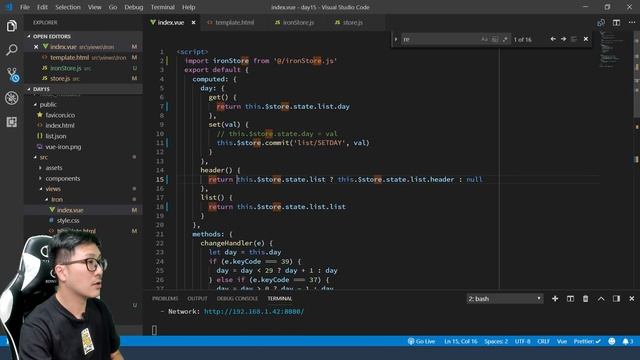Screen dimensions: 640x360
Task: Open notifications bell in status bar
Action: (628, 341)
